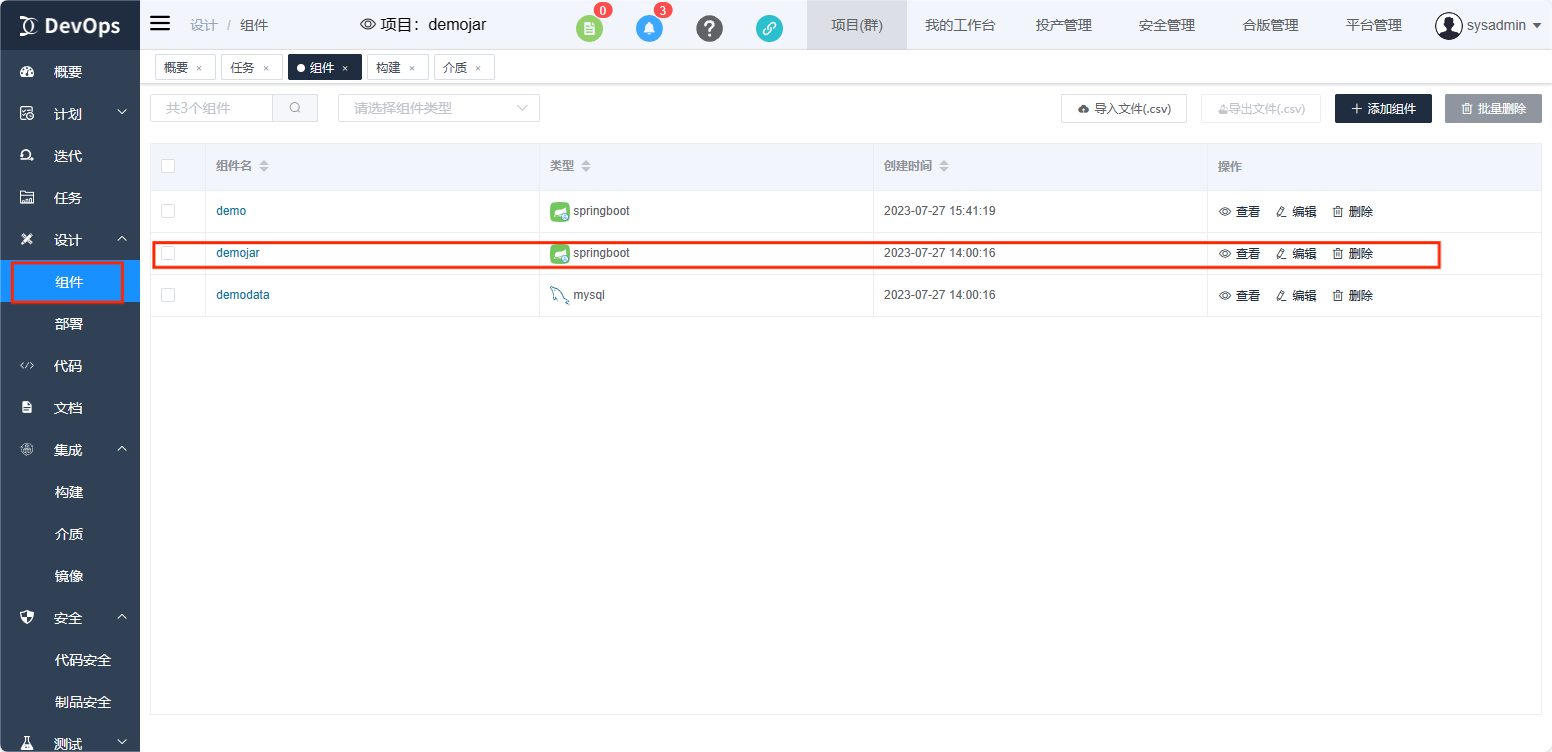Sort by type column arrows
Viewport: 1552px width, 752px height.
pyautogui.click(x=586, y=166)
